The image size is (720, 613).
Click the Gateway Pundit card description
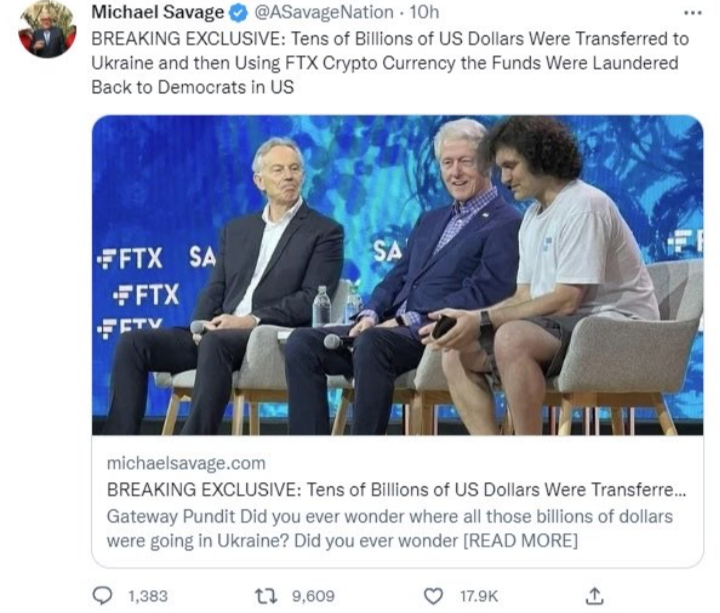click(389, 529)
